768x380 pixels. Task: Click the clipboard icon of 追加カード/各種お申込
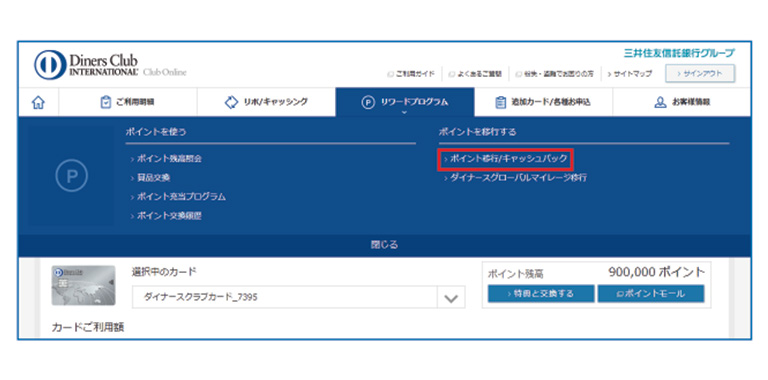tap(501, 102)
